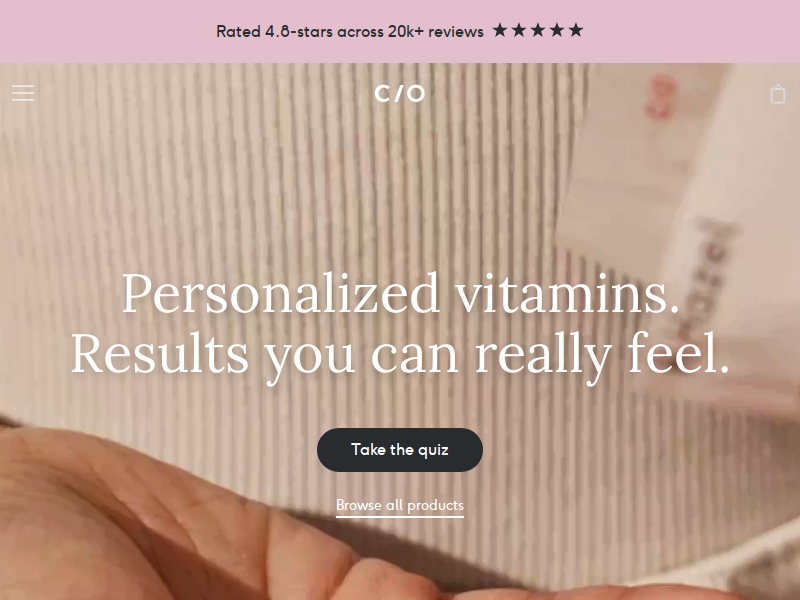Image resolution: width=800 pixels, height=600 pixels.
Task: Select the Results you can really feel line
Action: pos(401,355)
